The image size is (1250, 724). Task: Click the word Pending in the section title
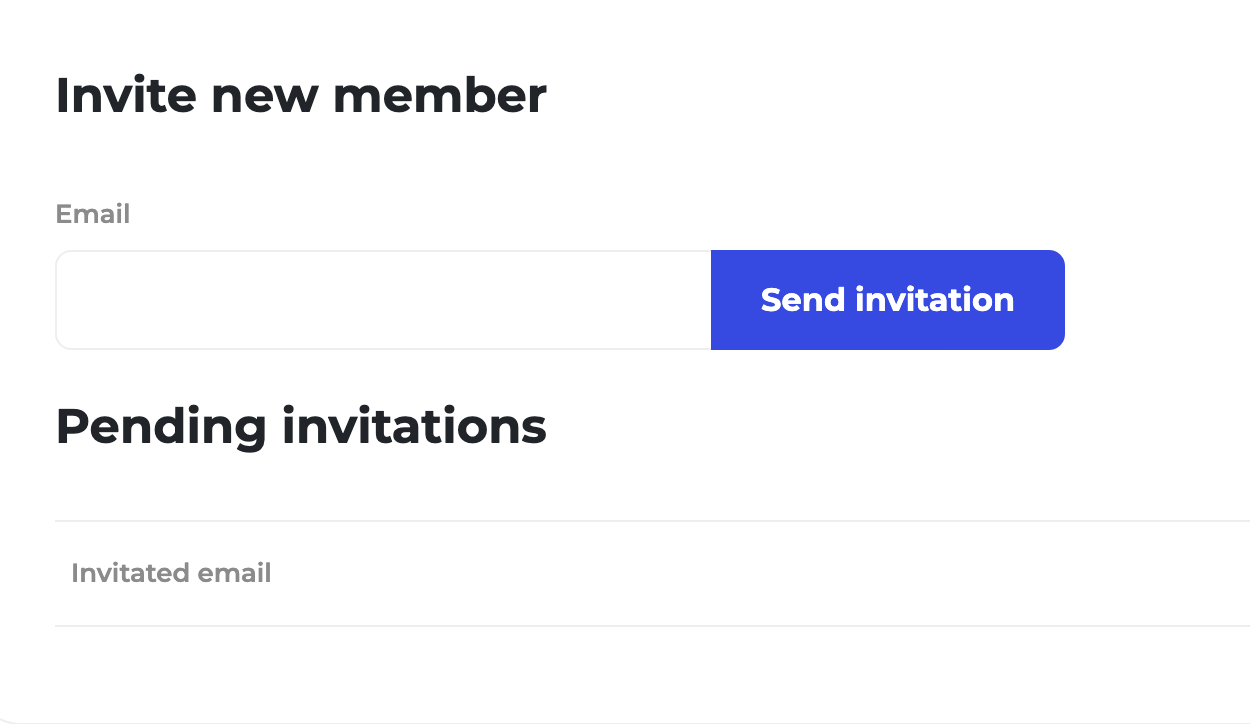(161, 428)
